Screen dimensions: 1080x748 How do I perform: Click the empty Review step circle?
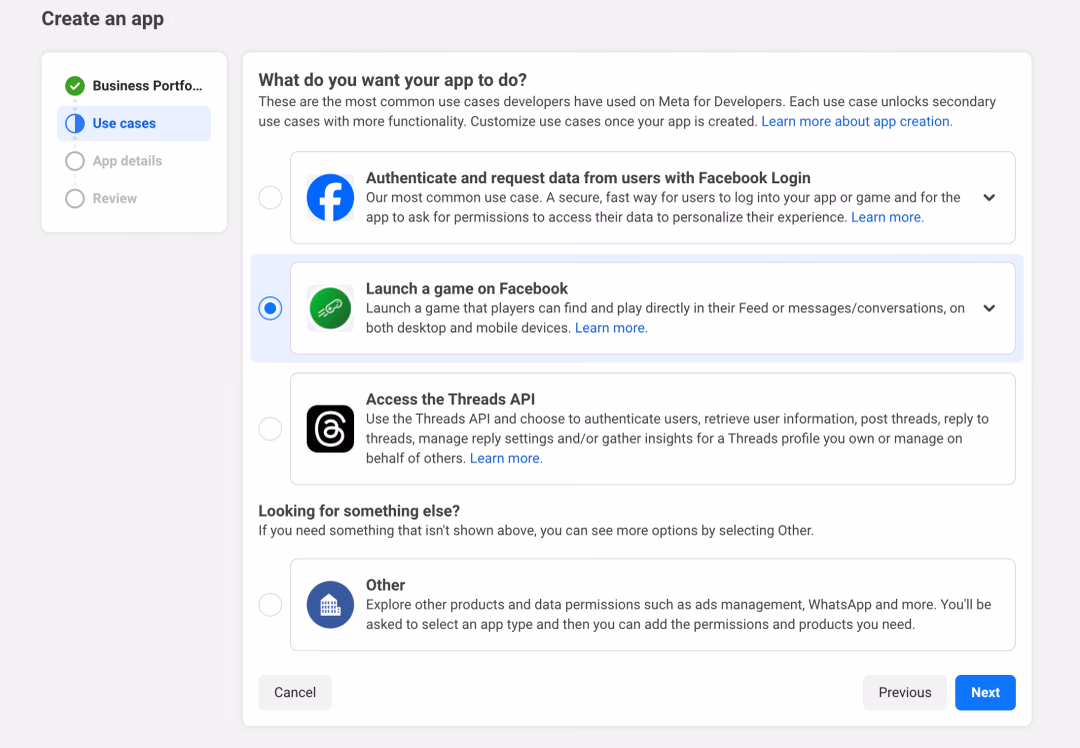tap(75, 198)
